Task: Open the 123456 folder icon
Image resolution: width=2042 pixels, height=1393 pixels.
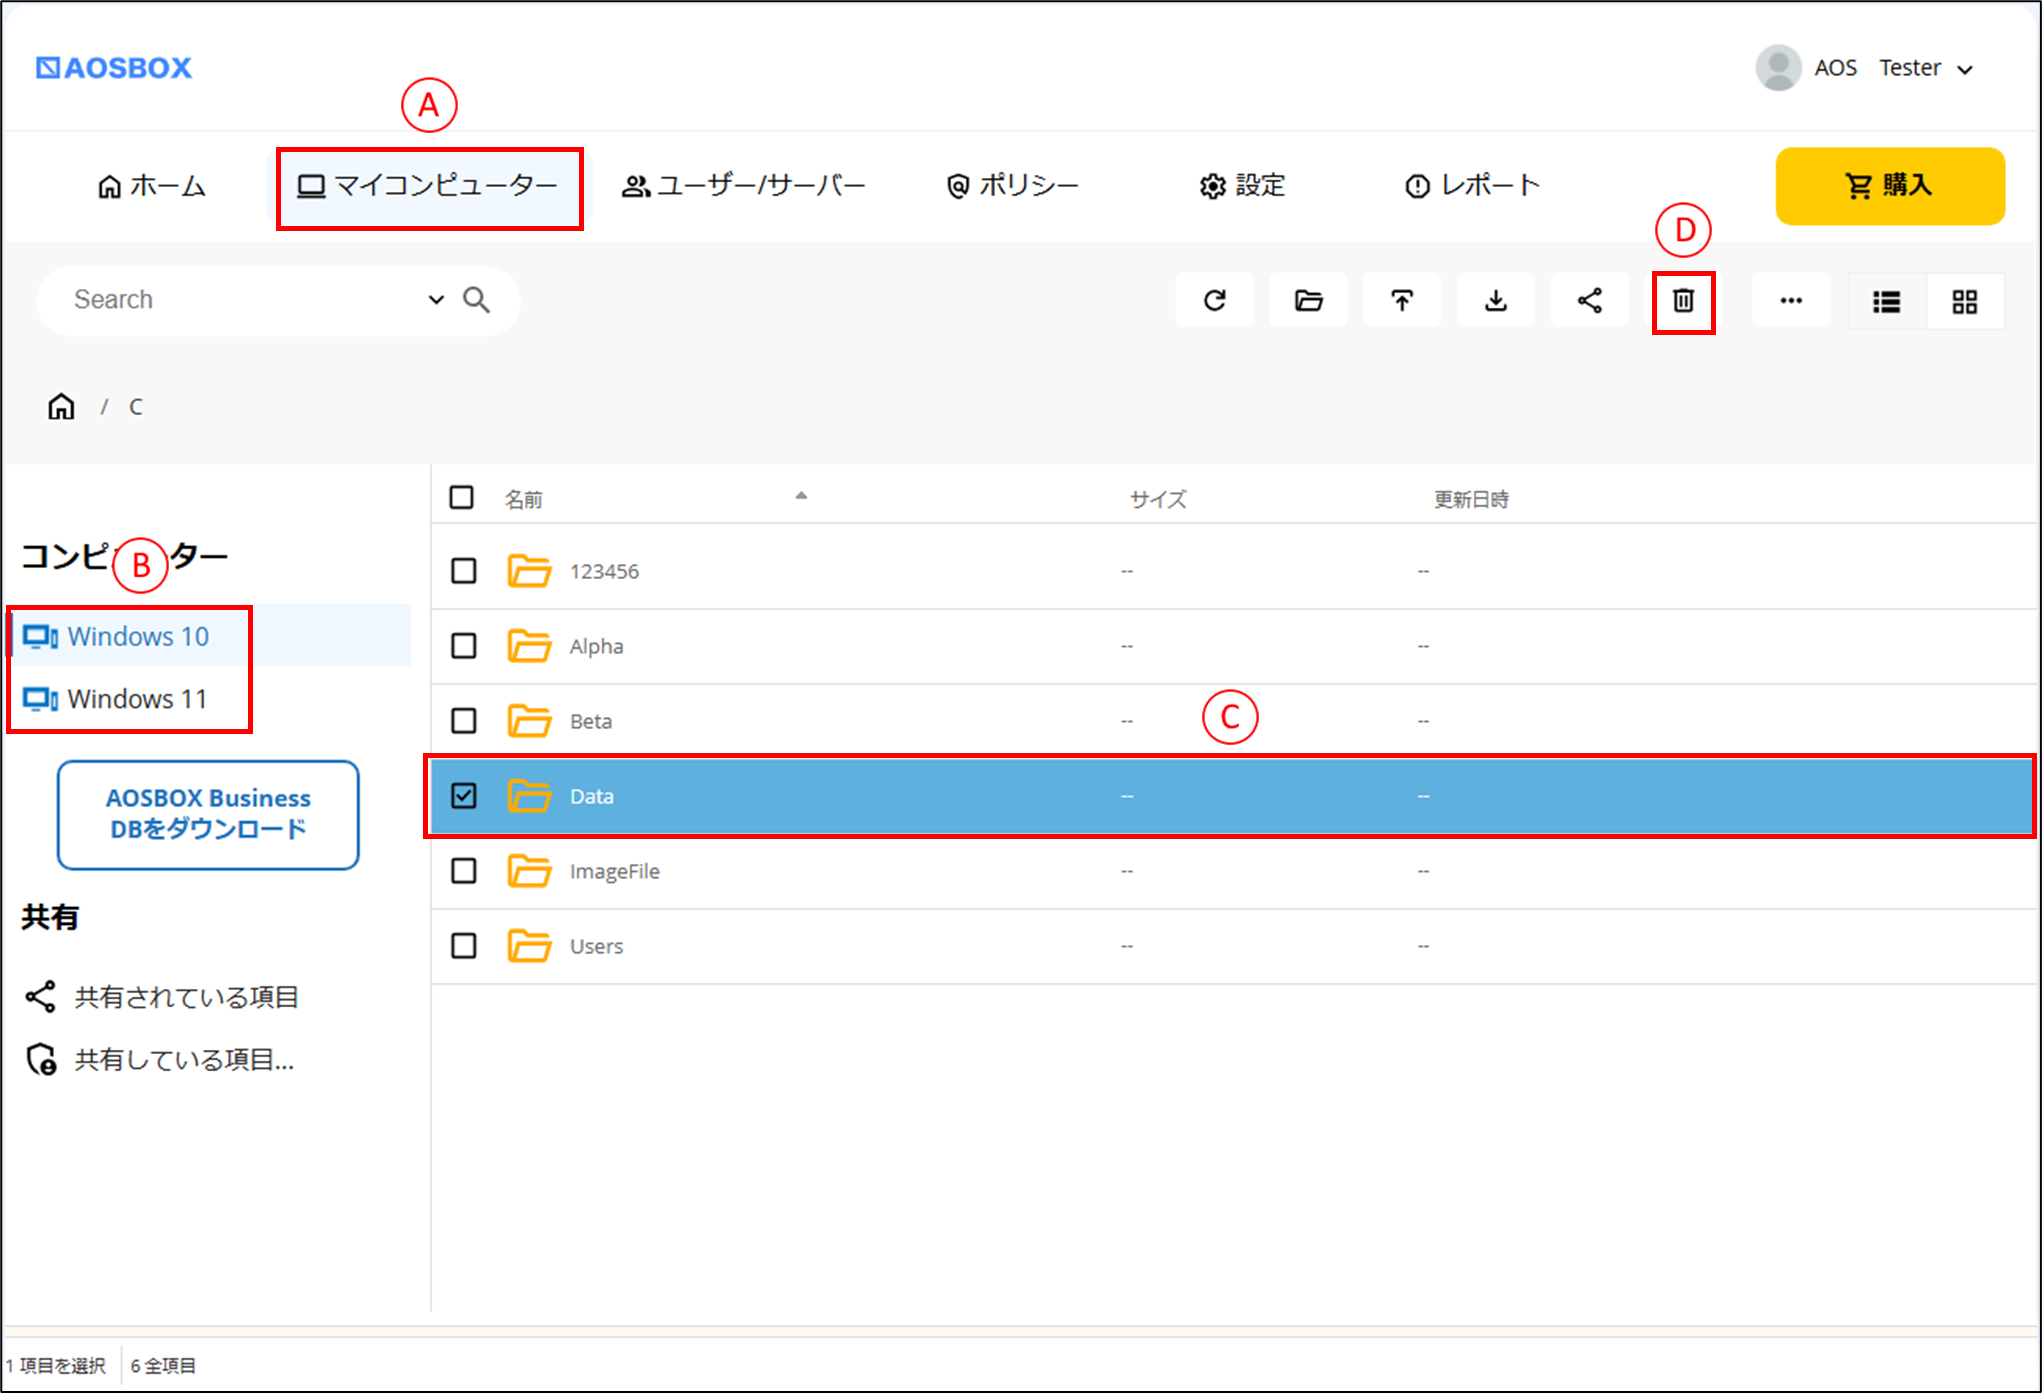Action: tap(529, 571)
